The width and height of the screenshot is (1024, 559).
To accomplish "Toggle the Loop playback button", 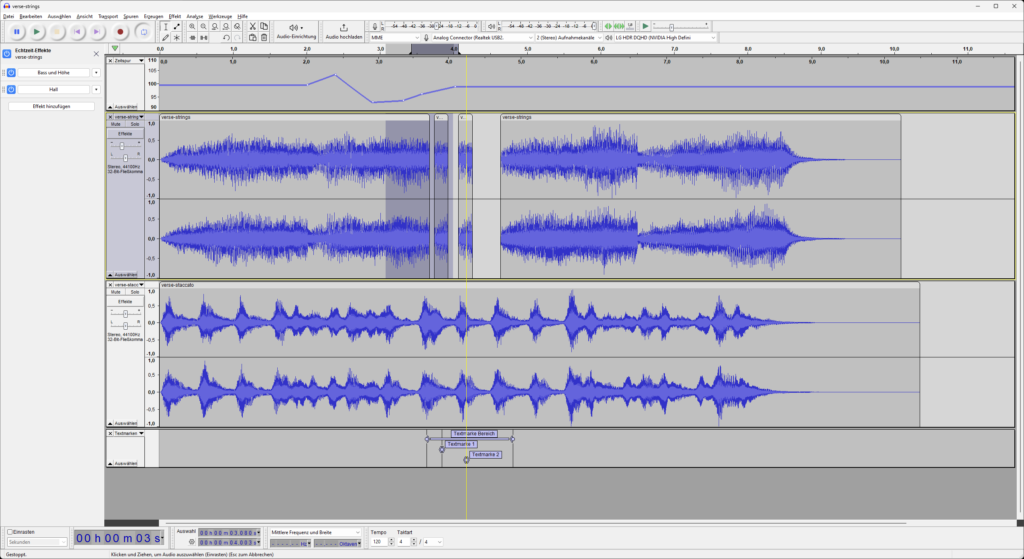I will click(x=143, y=31).
